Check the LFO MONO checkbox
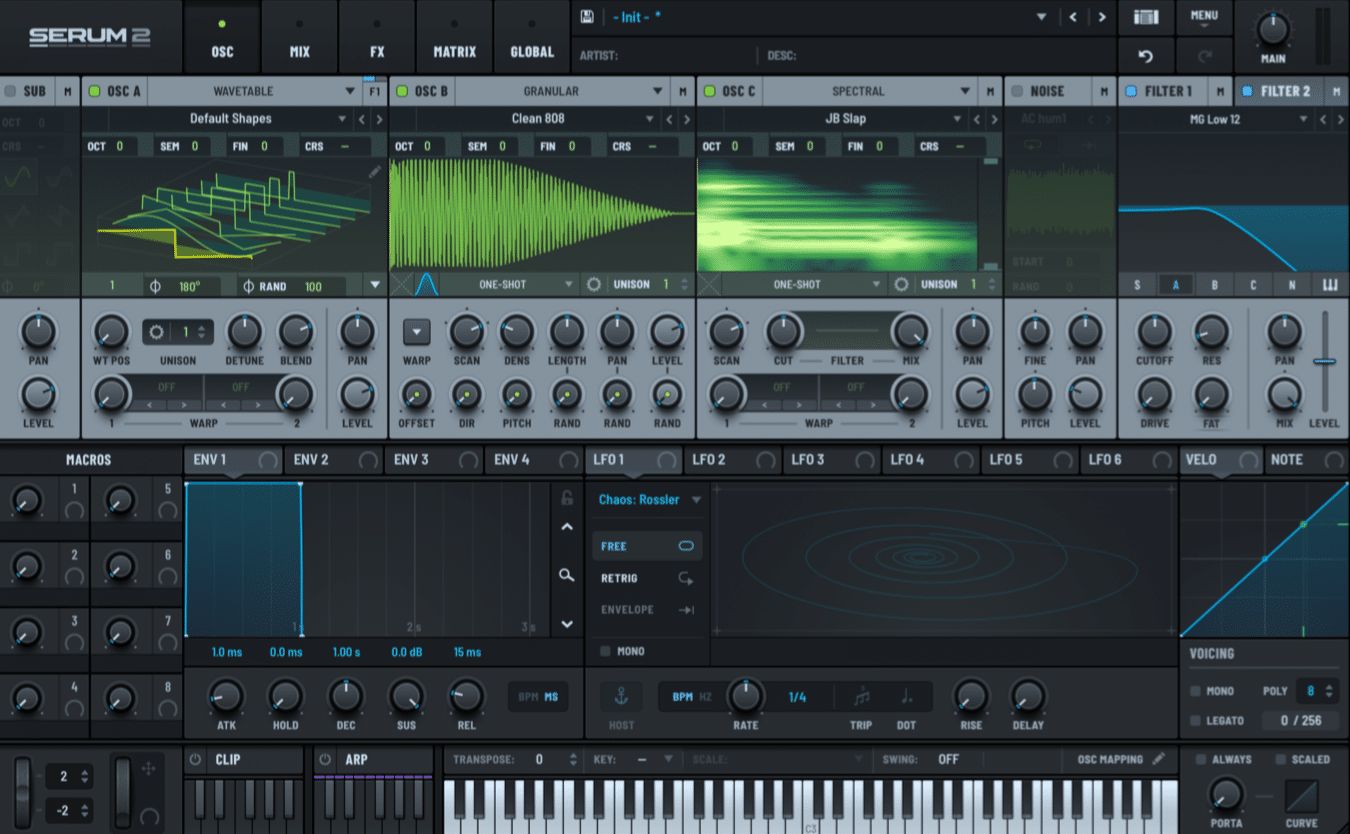The width and height of the screenshot is (1350, 834). click(605, 651)
